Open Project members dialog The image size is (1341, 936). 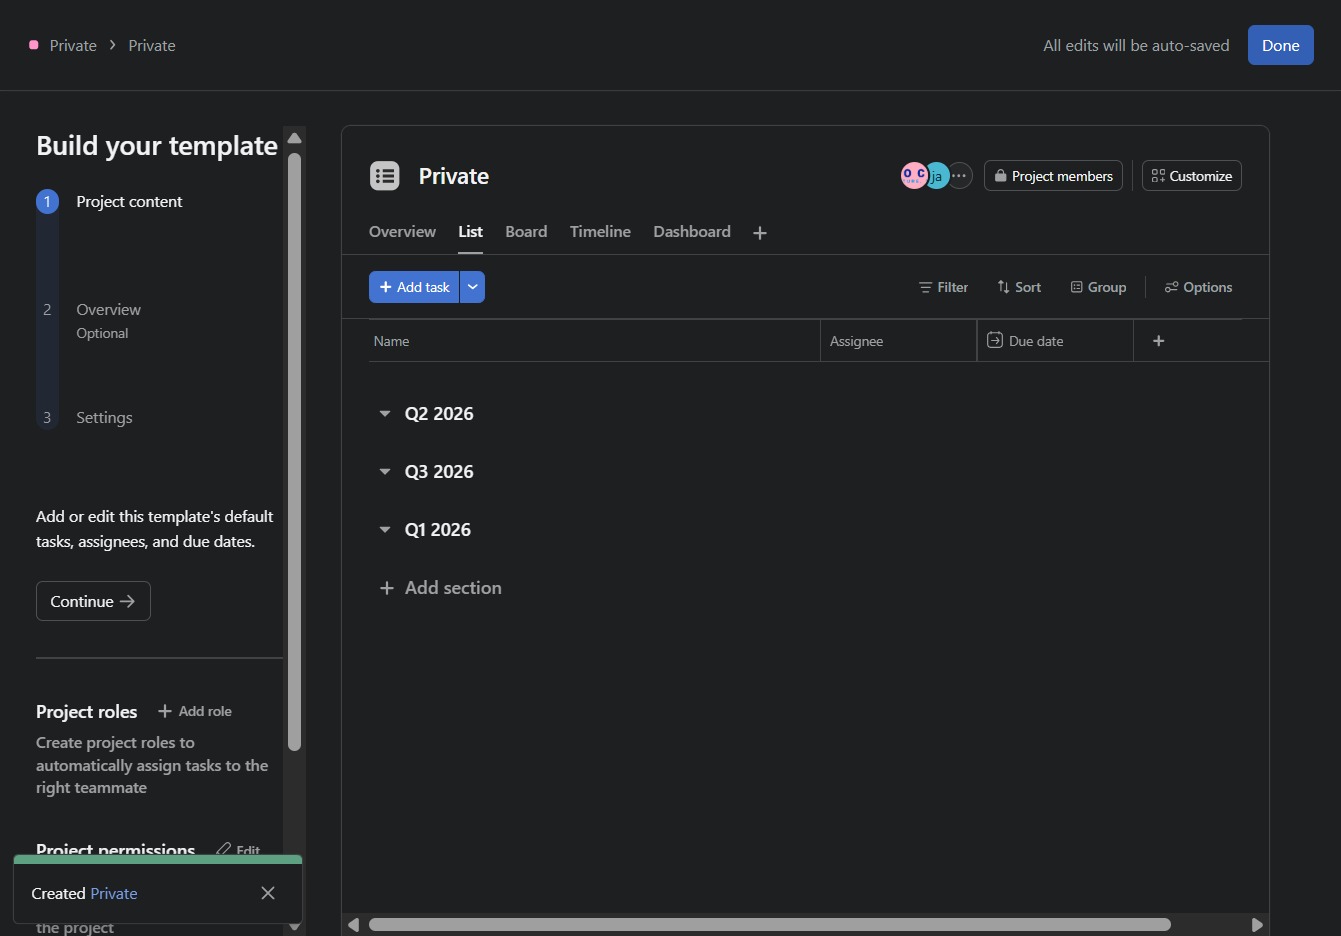click(x=1053, y=176)
